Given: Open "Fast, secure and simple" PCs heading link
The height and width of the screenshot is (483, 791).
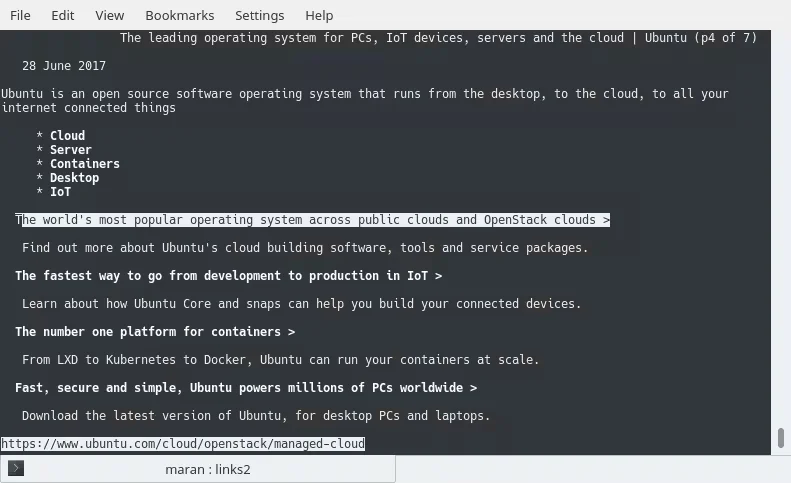Looking at the screenshot, I should tap(245, 388).
